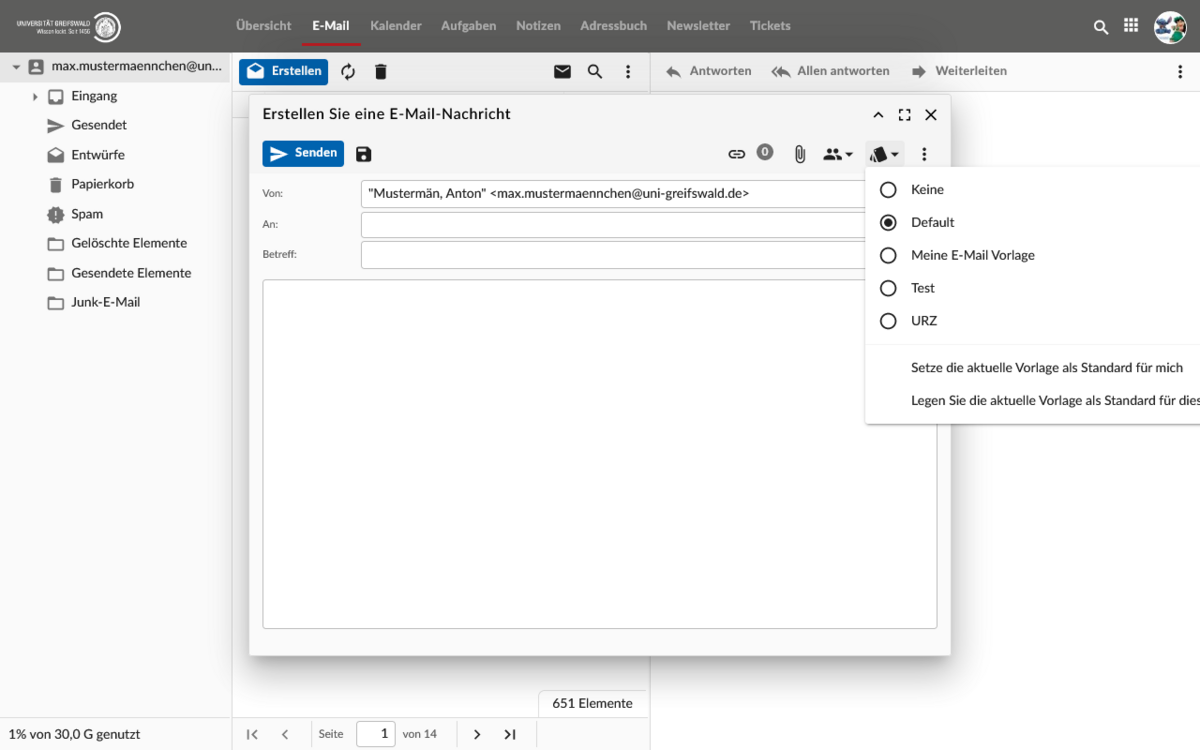Open the recipients people dropdown
This screenshot has width=1200, height=750.
[838, 154]
